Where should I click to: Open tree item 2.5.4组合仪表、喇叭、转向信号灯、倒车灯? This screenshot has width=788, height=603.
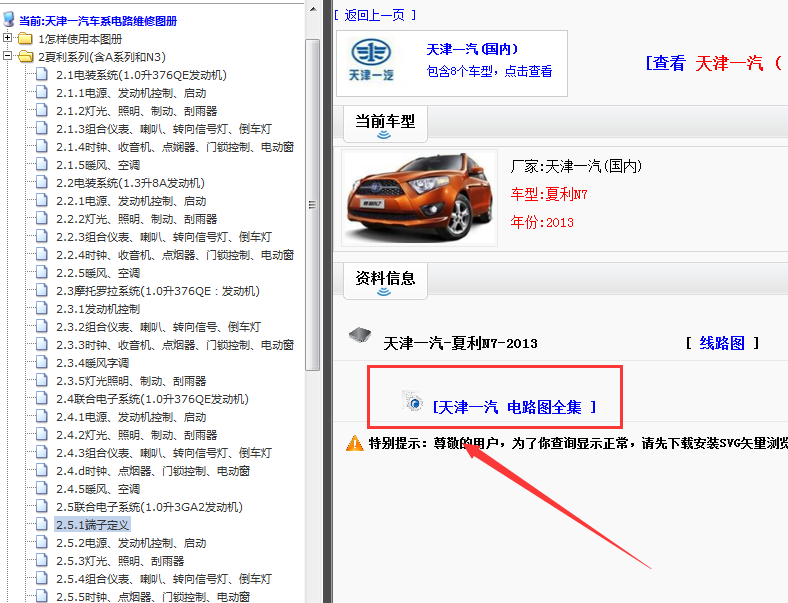coord(164,579)
